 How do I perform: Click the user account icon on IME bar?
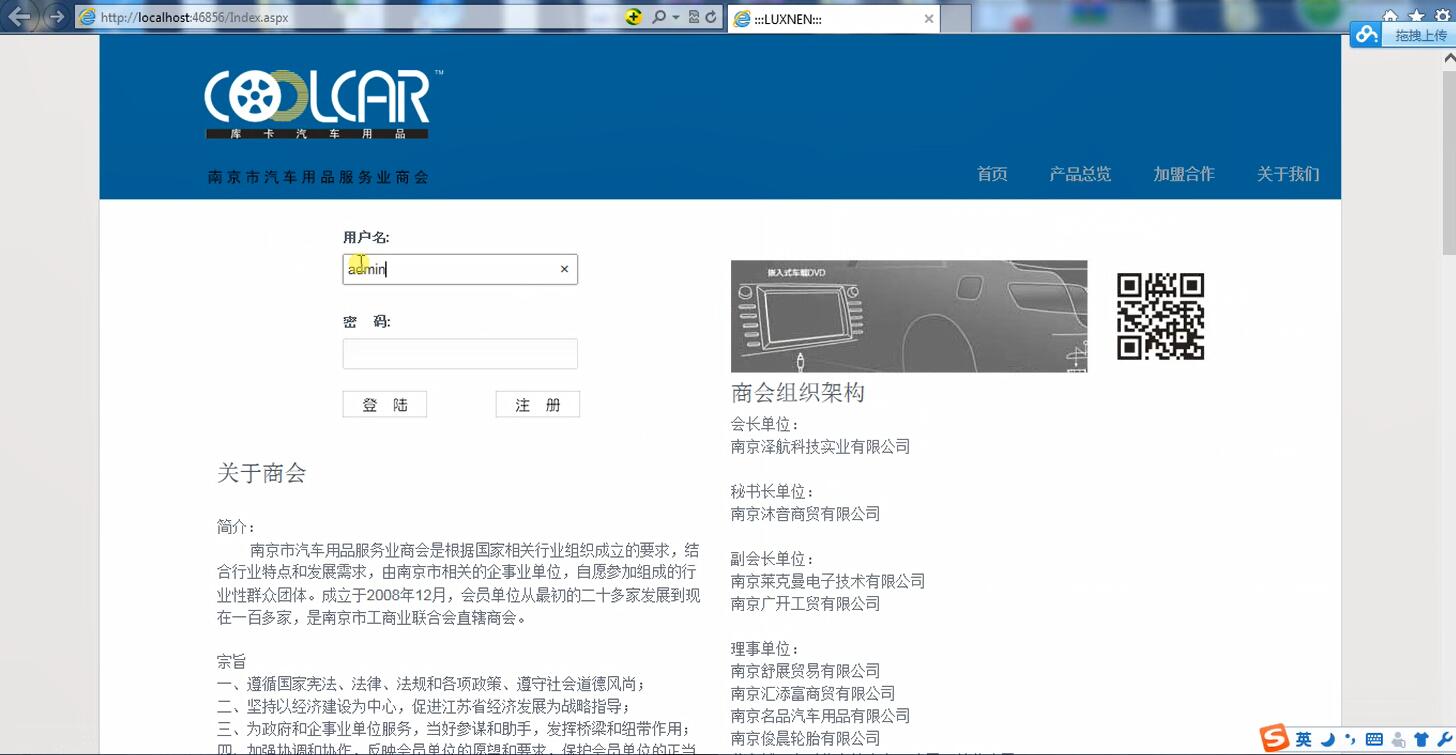[x=1398, y=740]
